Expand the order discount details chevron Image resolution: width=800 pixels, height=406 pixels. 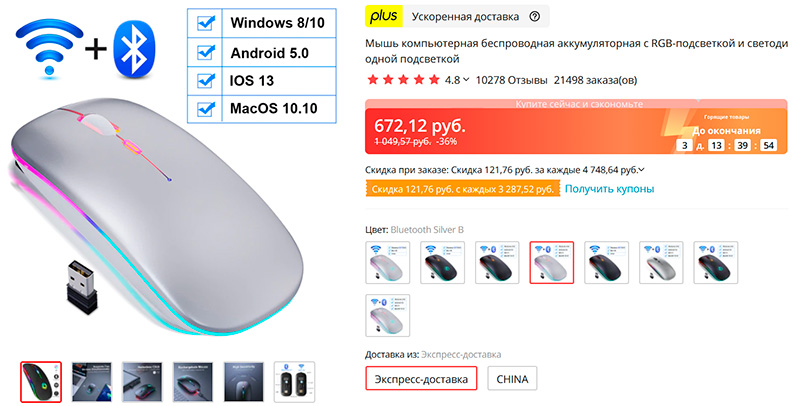click(641, 170)
